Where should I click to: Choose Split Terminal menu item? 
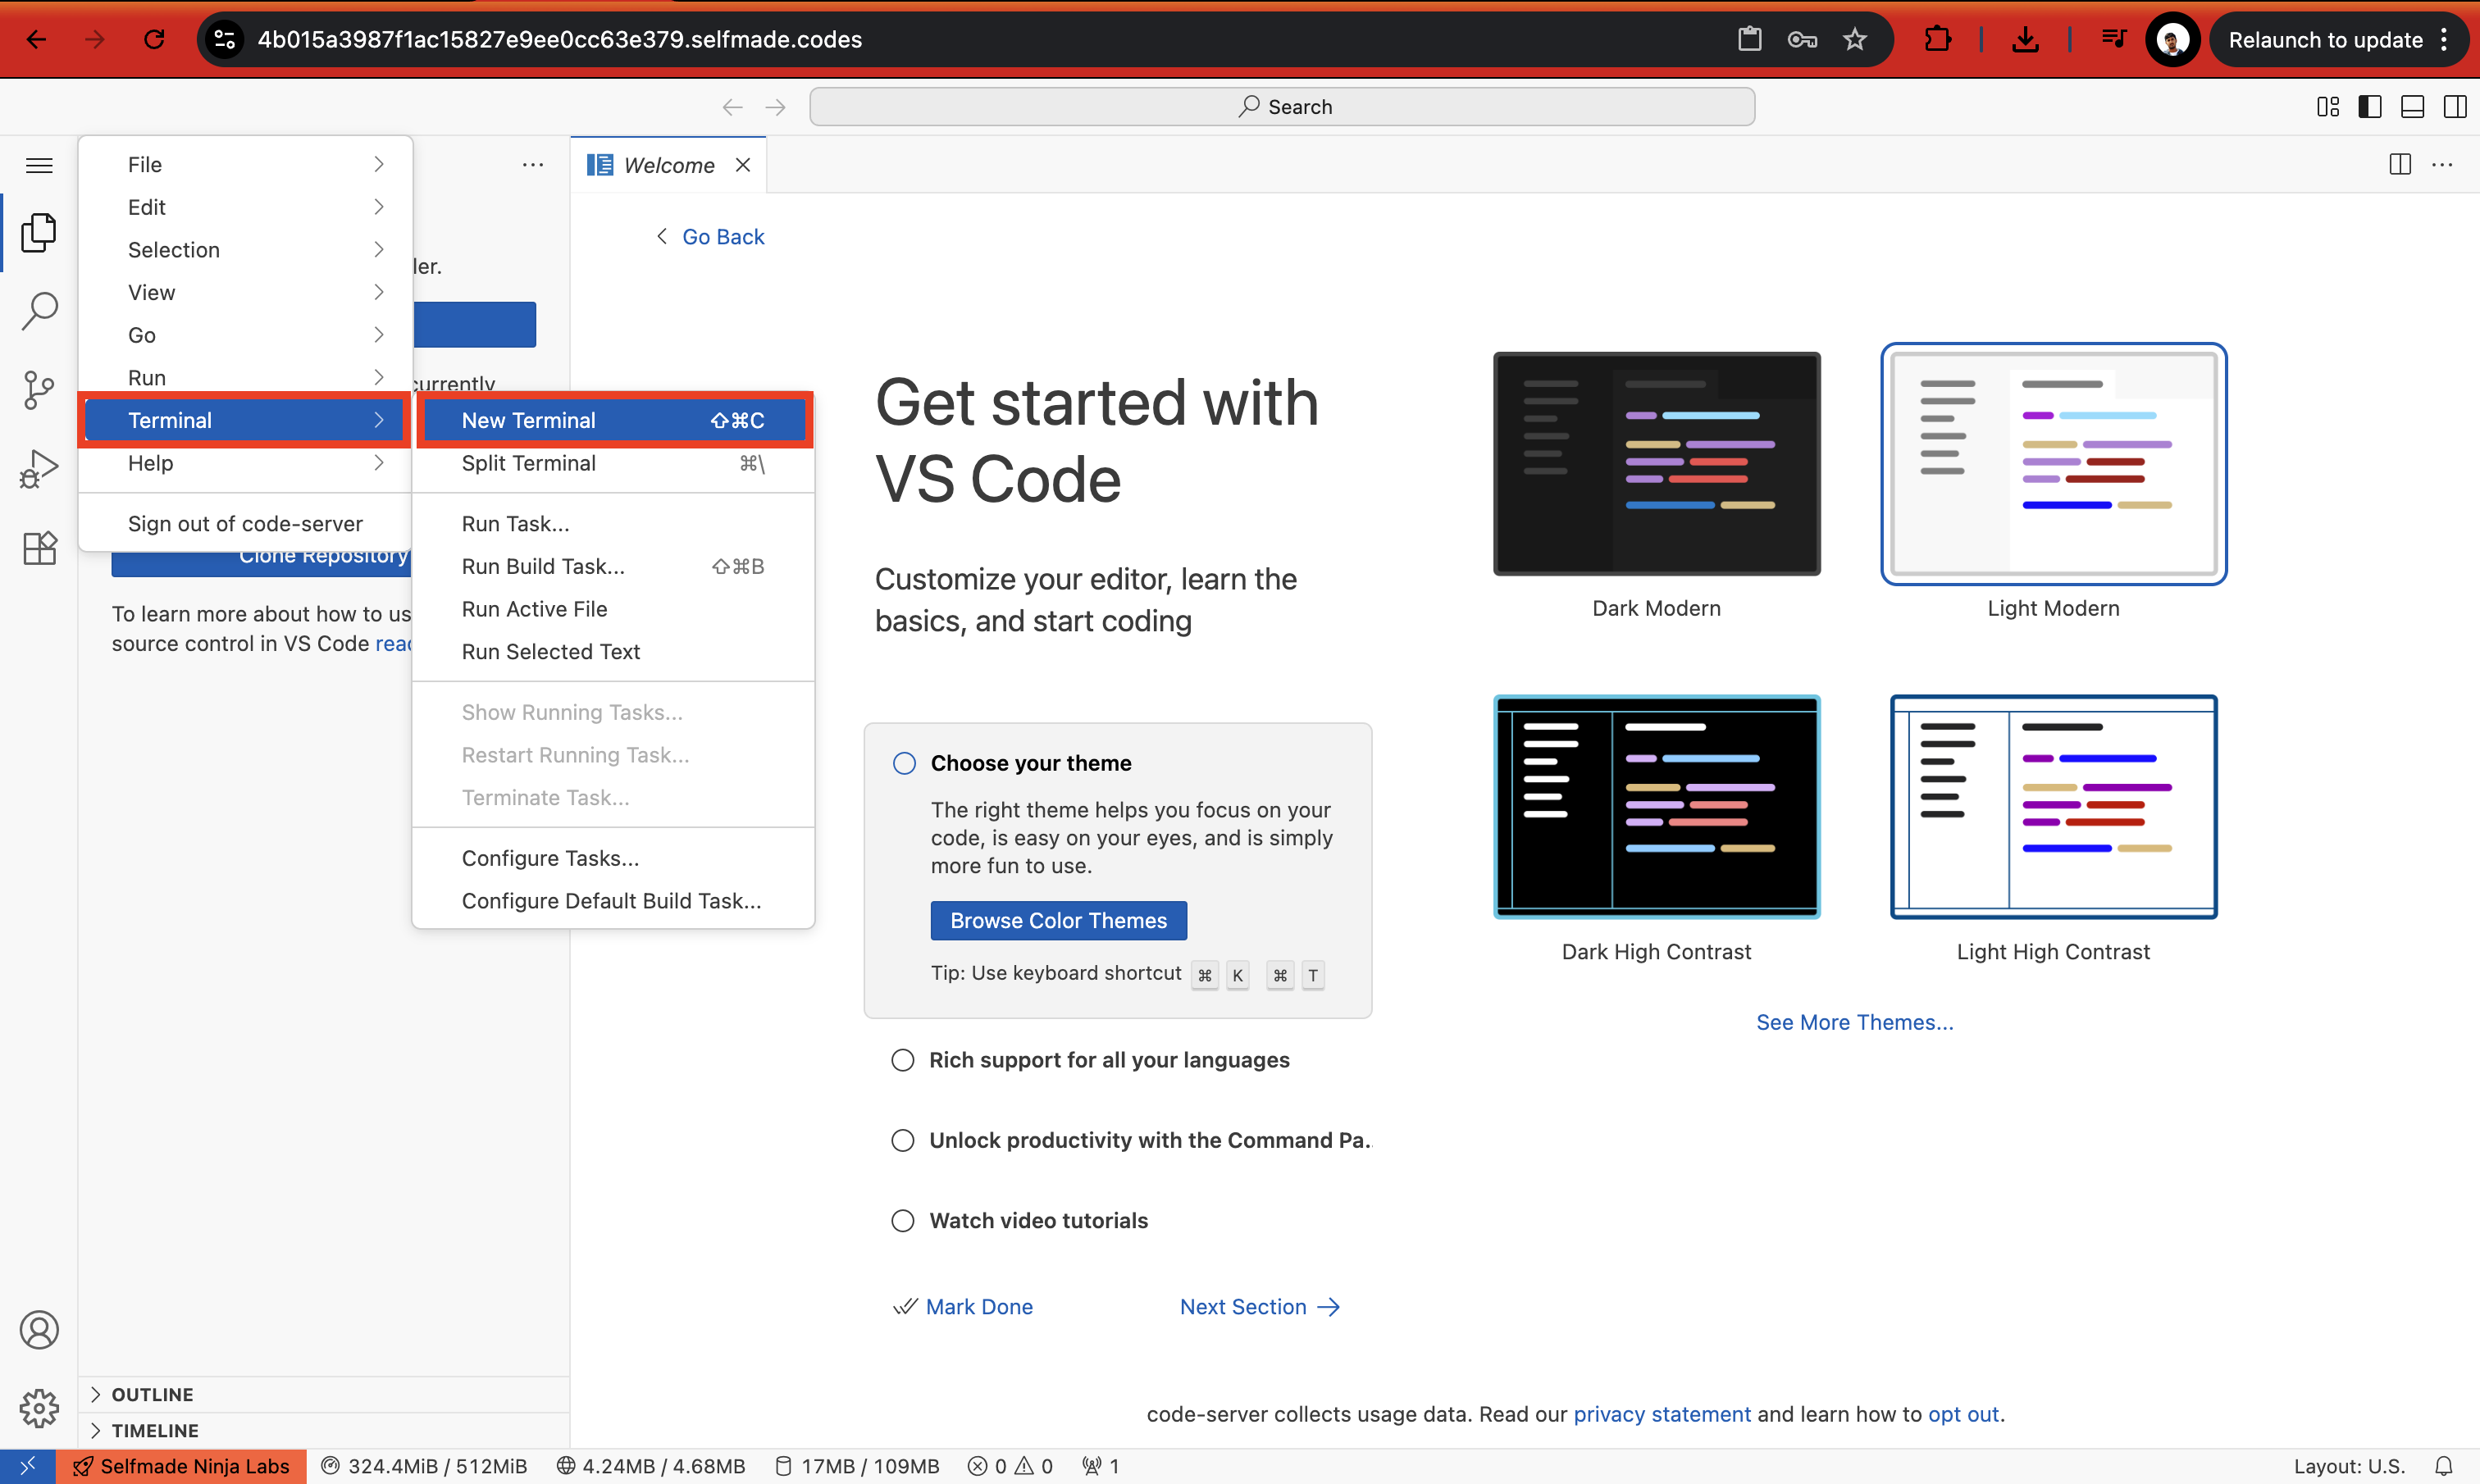point(613,463)
